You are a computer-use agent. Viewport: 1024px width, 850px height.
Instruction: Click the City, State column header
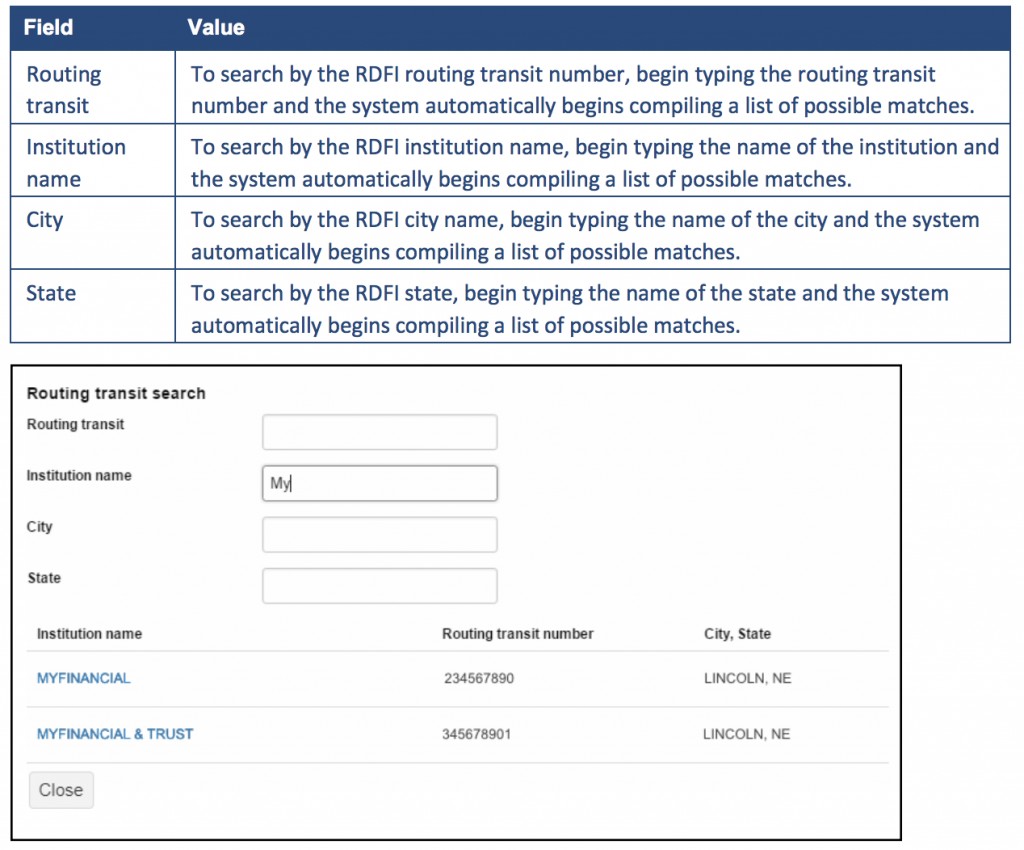pos(737,634)
